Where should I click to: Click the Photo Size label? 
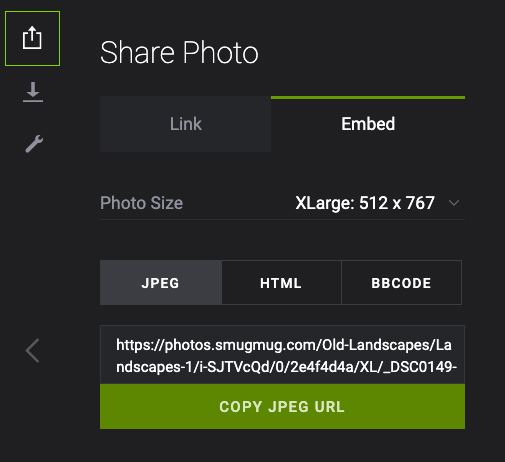pyautogui.click(x=141, y=203)
